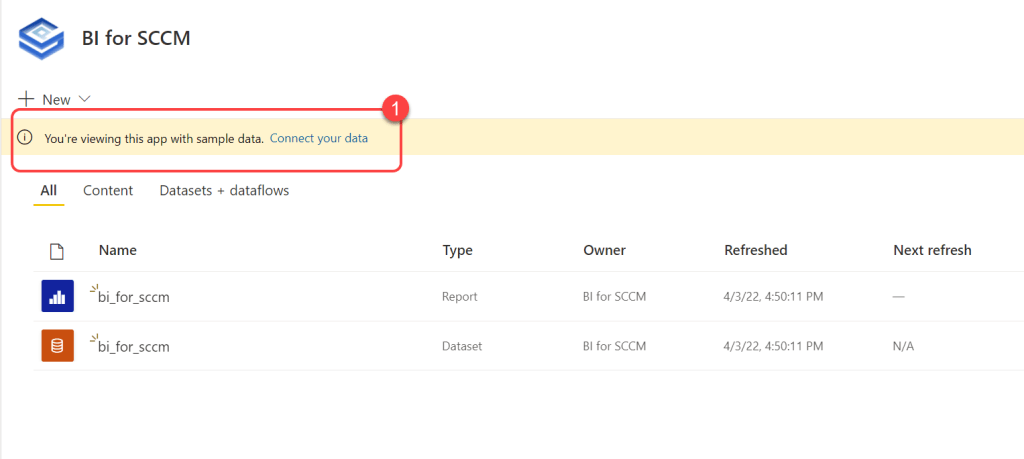Image resolution: width=1024 pixels, height=459 pixels.
Task: Click the BI for SCCM workspace logo
Action: click(x=42, y=39)
